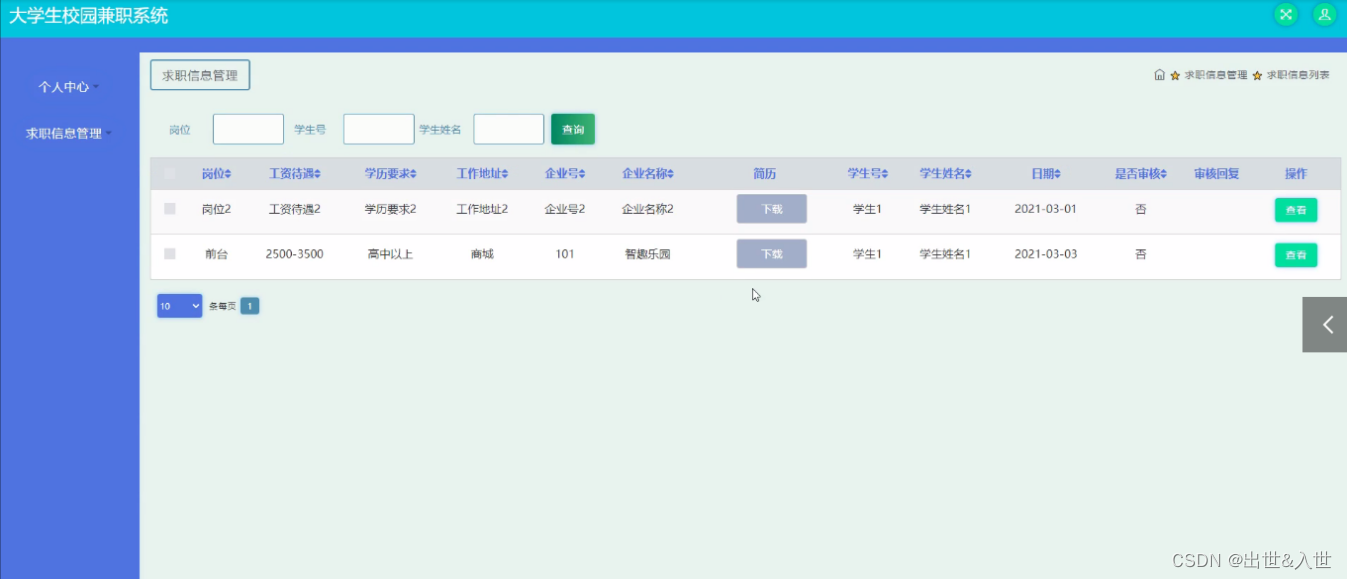Open the user profile icon in header
This screenshot has width=1347, height=579.
pos(1324,15)
